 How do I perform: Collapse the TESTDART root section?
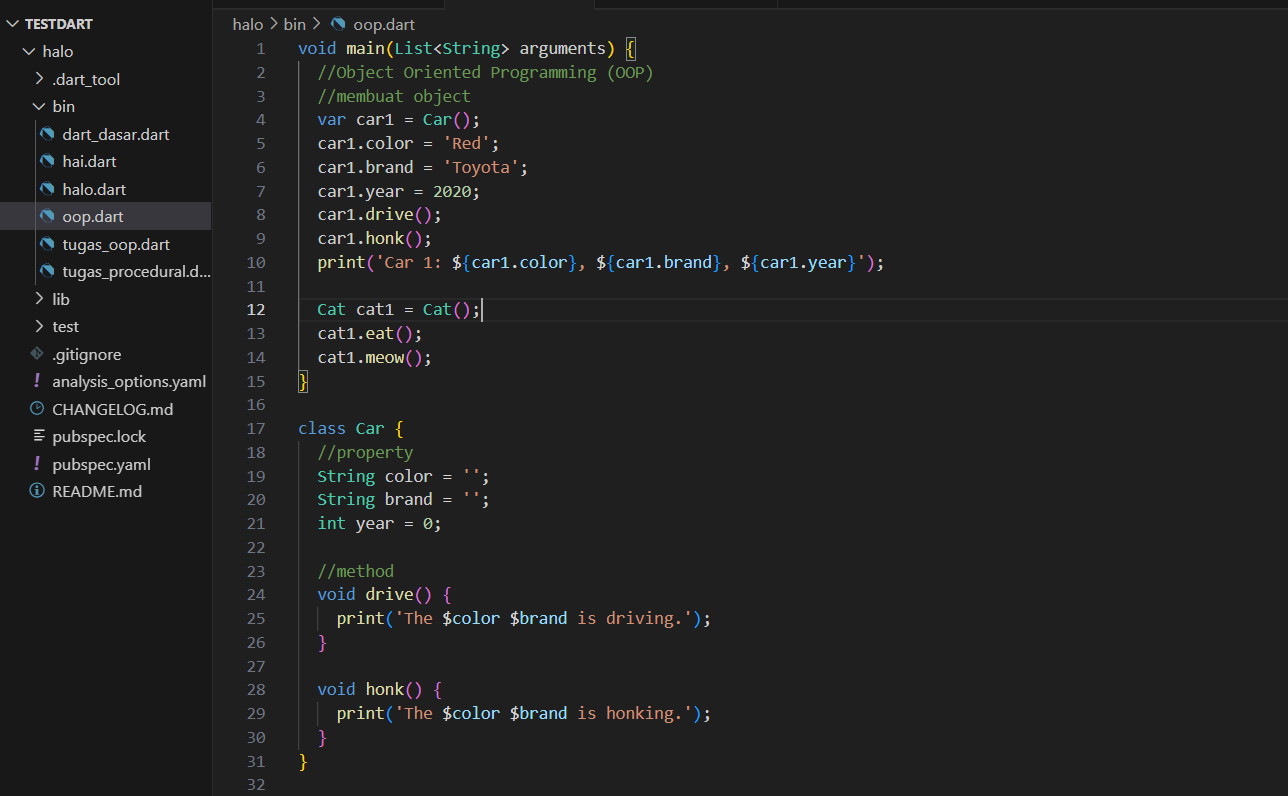click(12, 24)
